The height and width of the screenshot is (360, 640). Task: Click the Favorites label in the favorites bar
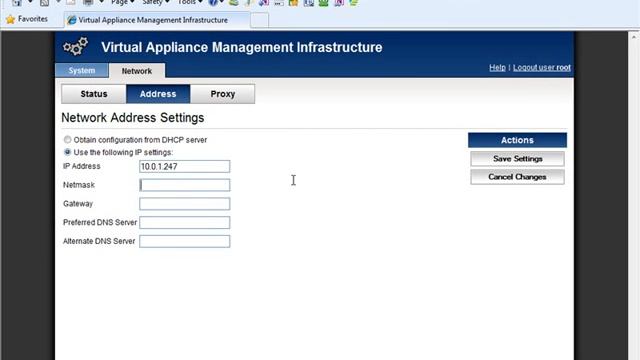point(33,19)
